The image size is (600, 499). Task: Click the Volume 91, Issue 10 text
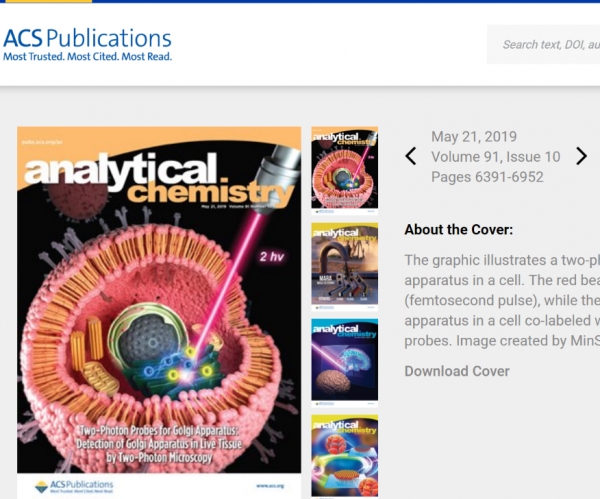click(x=496, y=157)
